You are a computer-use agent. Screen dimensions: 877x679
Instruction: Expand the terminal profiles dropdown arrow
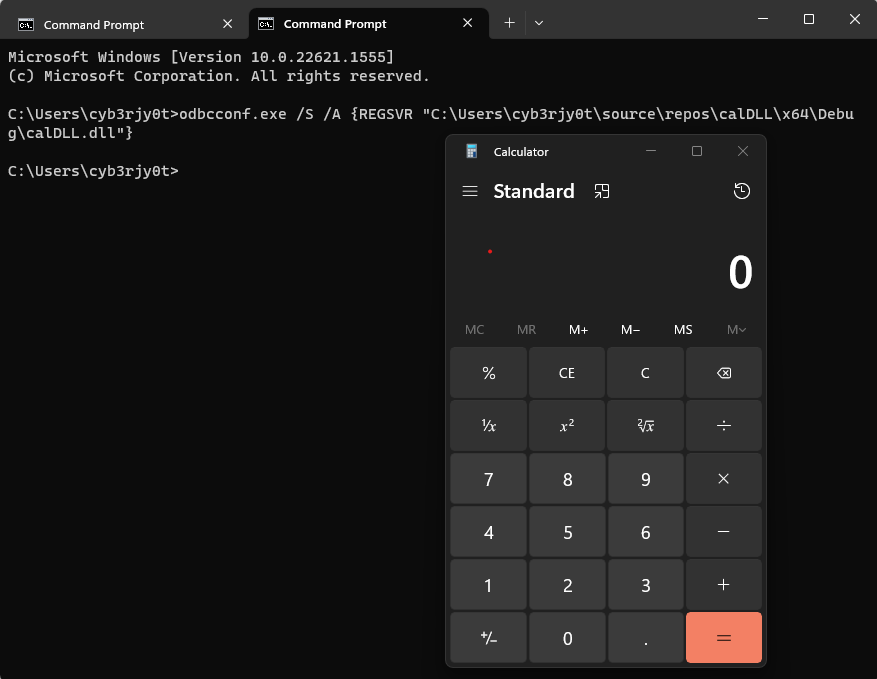[539, 23]
